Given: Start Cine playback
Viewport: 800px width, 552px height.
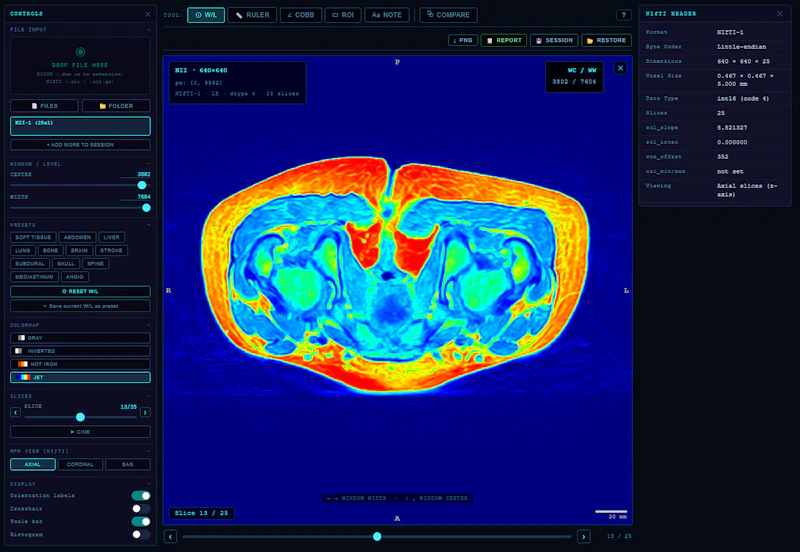Looking at the screenshot, I should (80, 432).
